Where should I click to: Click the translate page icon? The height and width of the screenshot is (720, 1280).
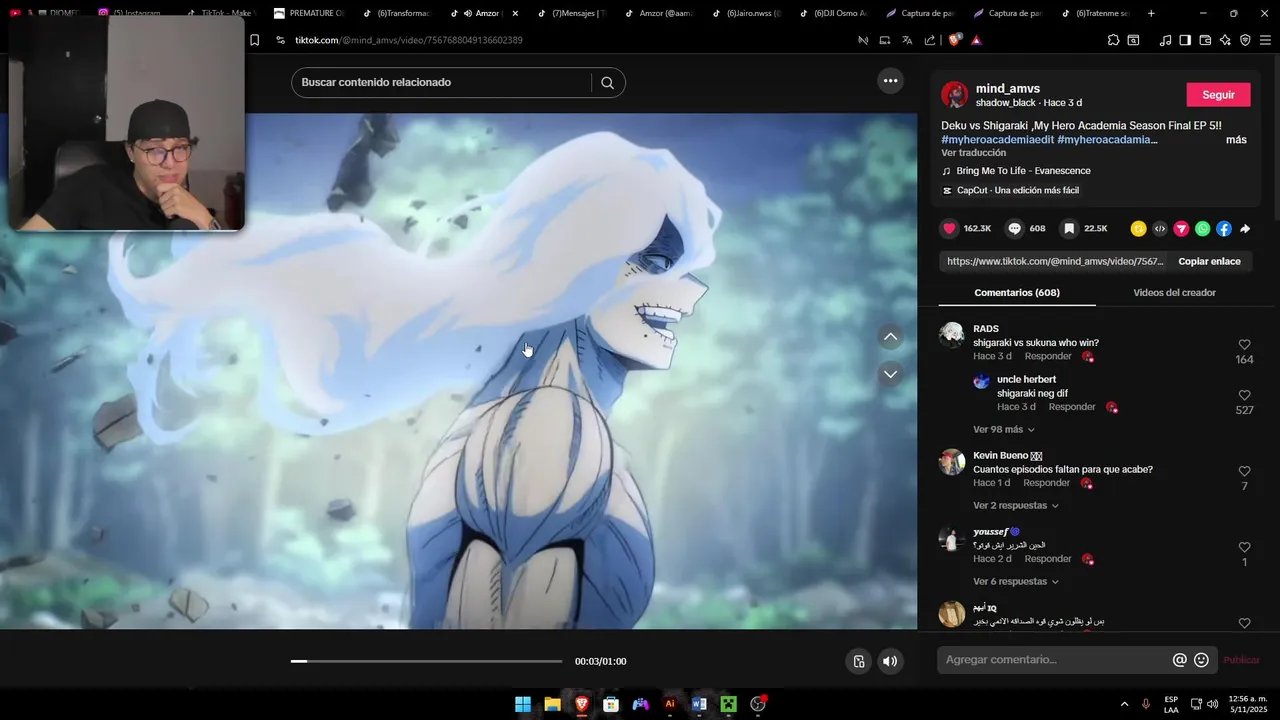click(907, 40)
